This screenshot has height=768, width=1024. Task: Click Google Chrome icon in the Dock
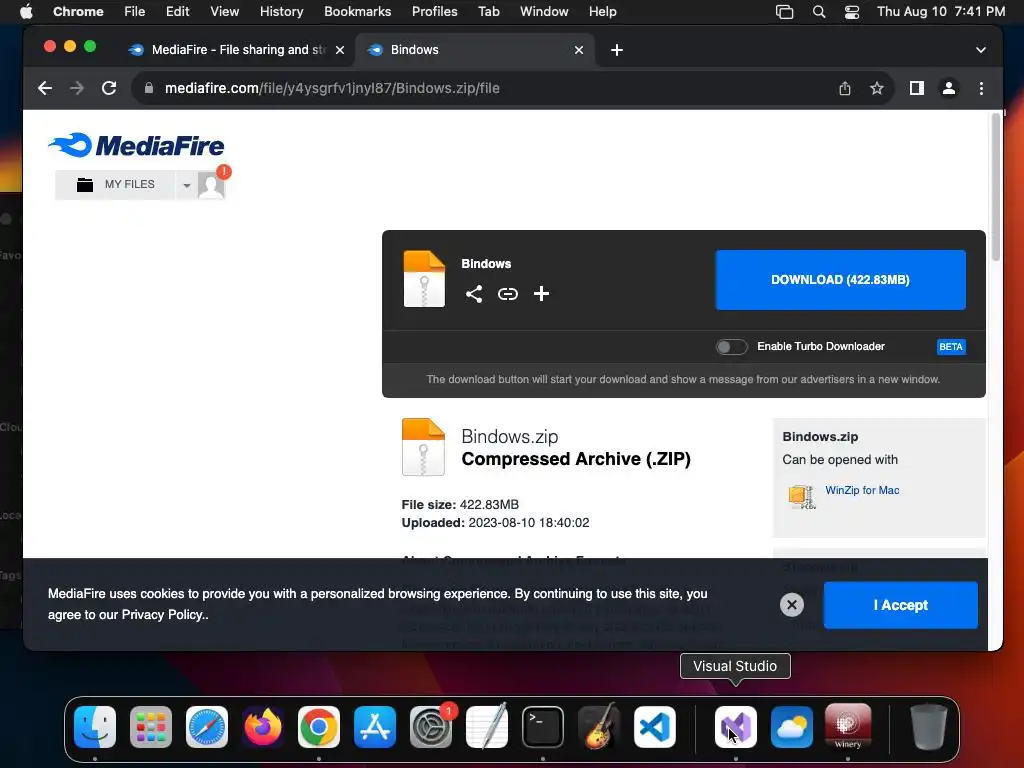click(x=319, y=727)
